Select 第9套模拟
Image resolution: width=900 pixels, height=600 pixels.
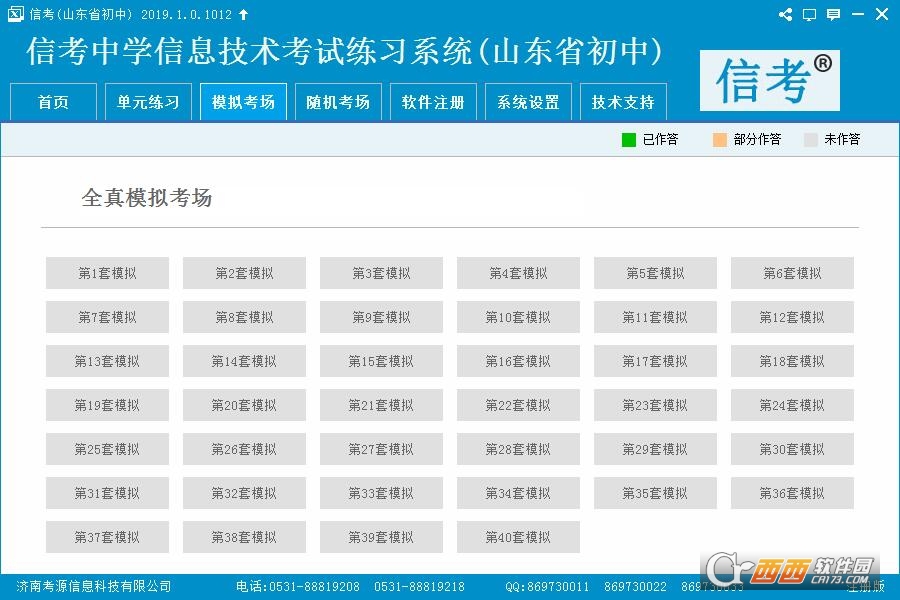pos(381,317)
